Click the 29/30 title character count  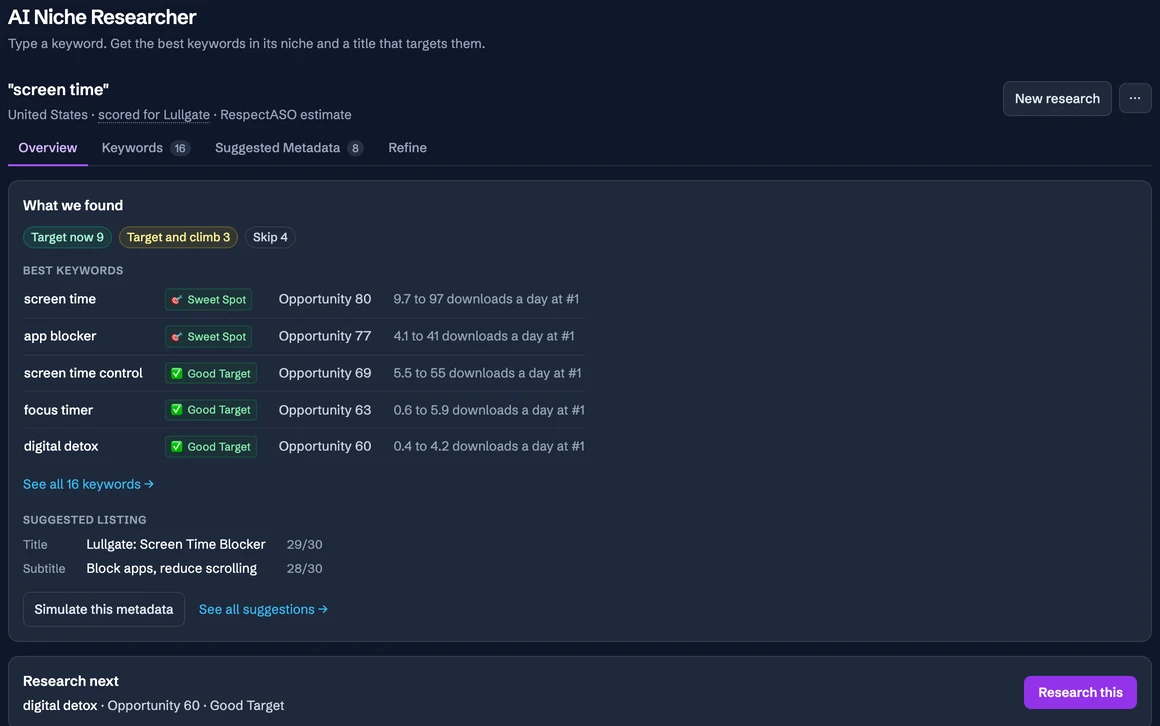(x=304, y=545)
